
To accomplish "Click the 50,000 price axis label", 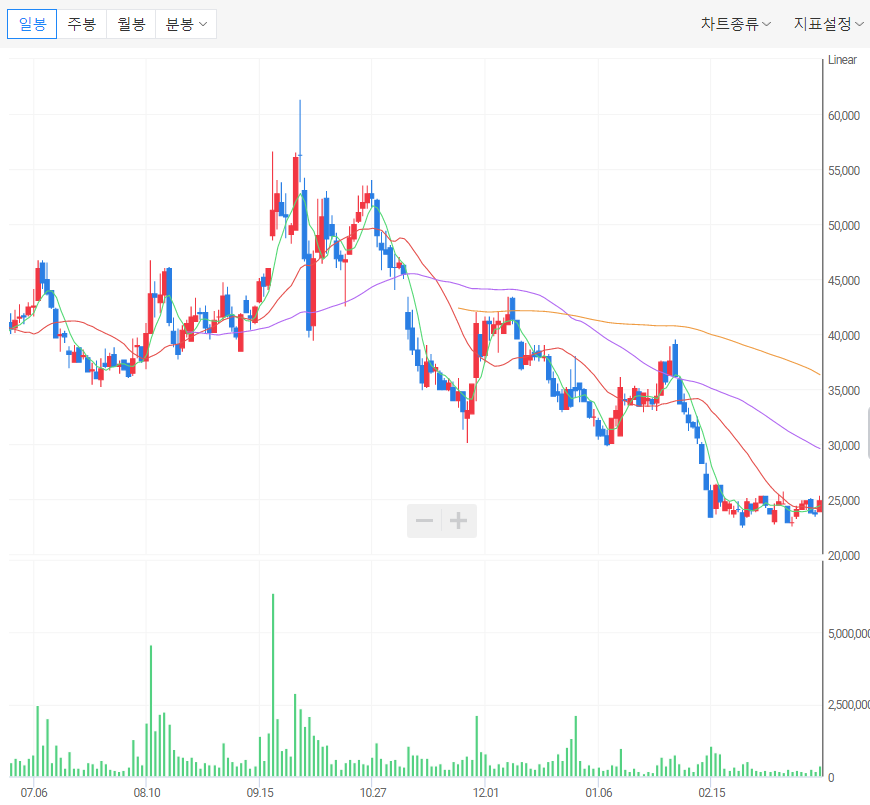I will [844, 226].
